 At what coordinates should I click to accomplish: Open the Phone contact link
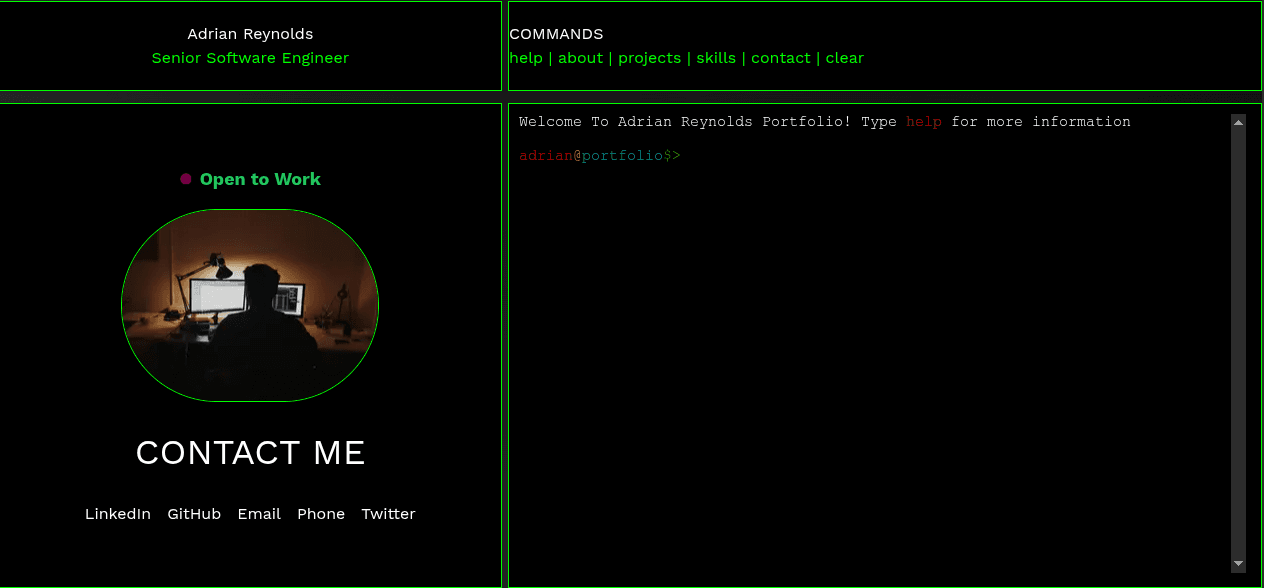pyautogui.click(x=321, y=513)
